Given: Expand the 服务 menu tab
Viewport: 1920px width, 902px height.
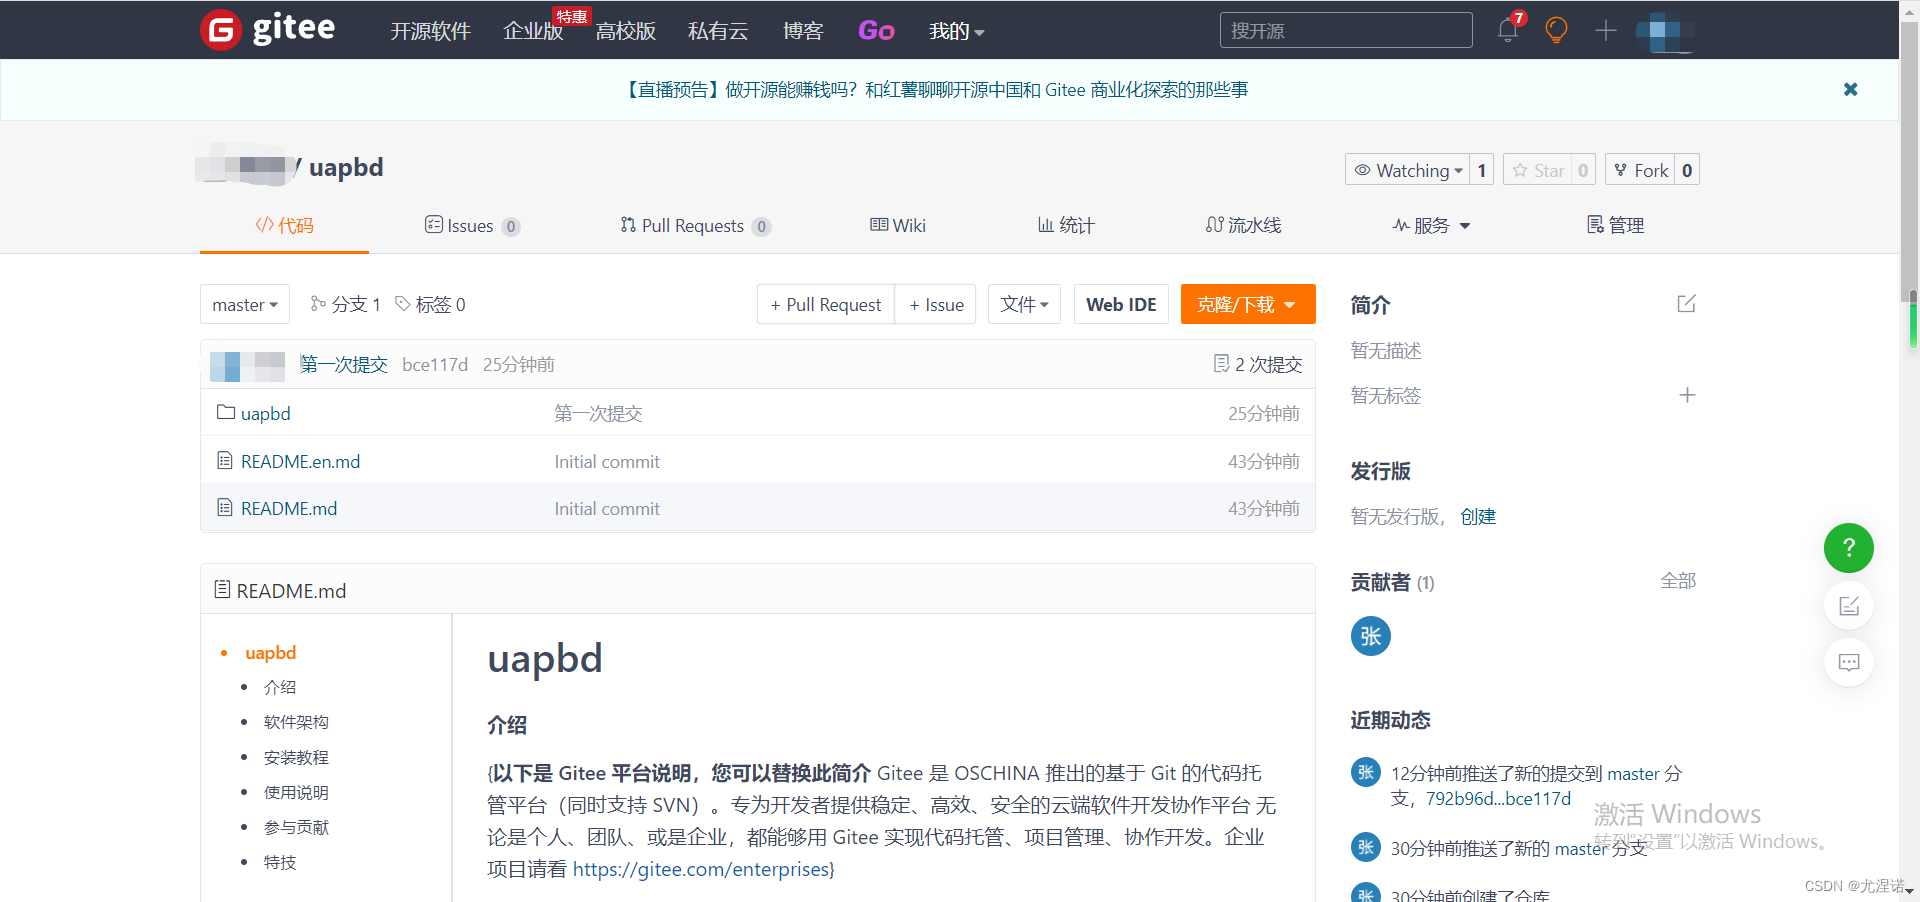Looking at the screenshot, I should 1432,225.
